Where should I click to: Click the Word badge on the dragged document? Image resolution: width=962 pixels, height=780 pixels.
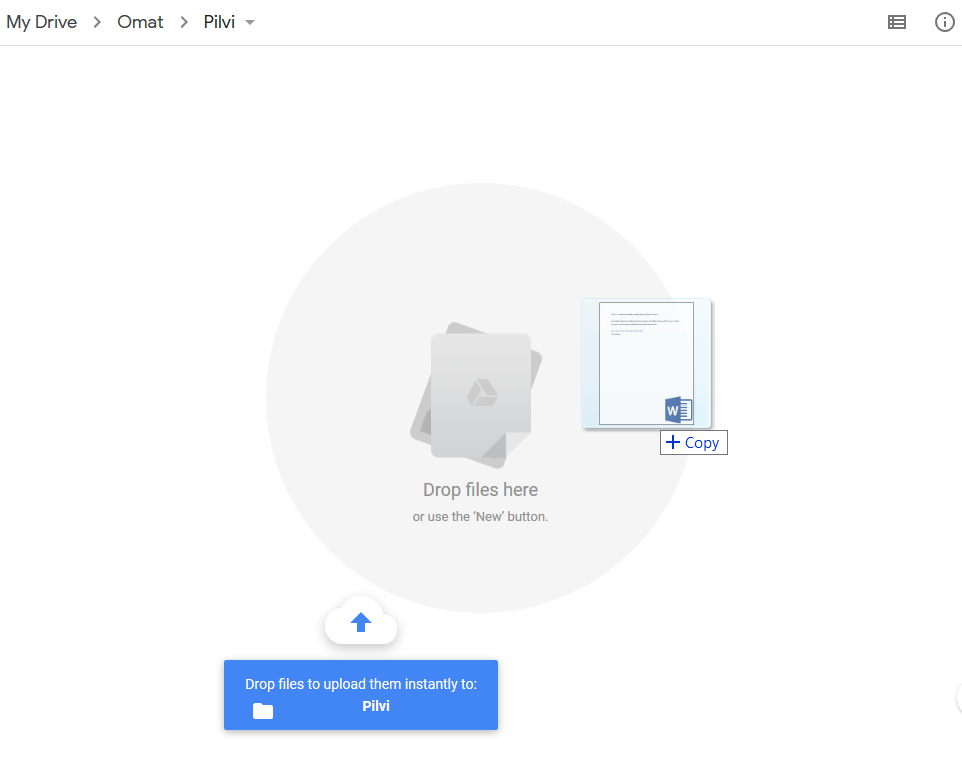pyautogui.click(x=678, y=410)
